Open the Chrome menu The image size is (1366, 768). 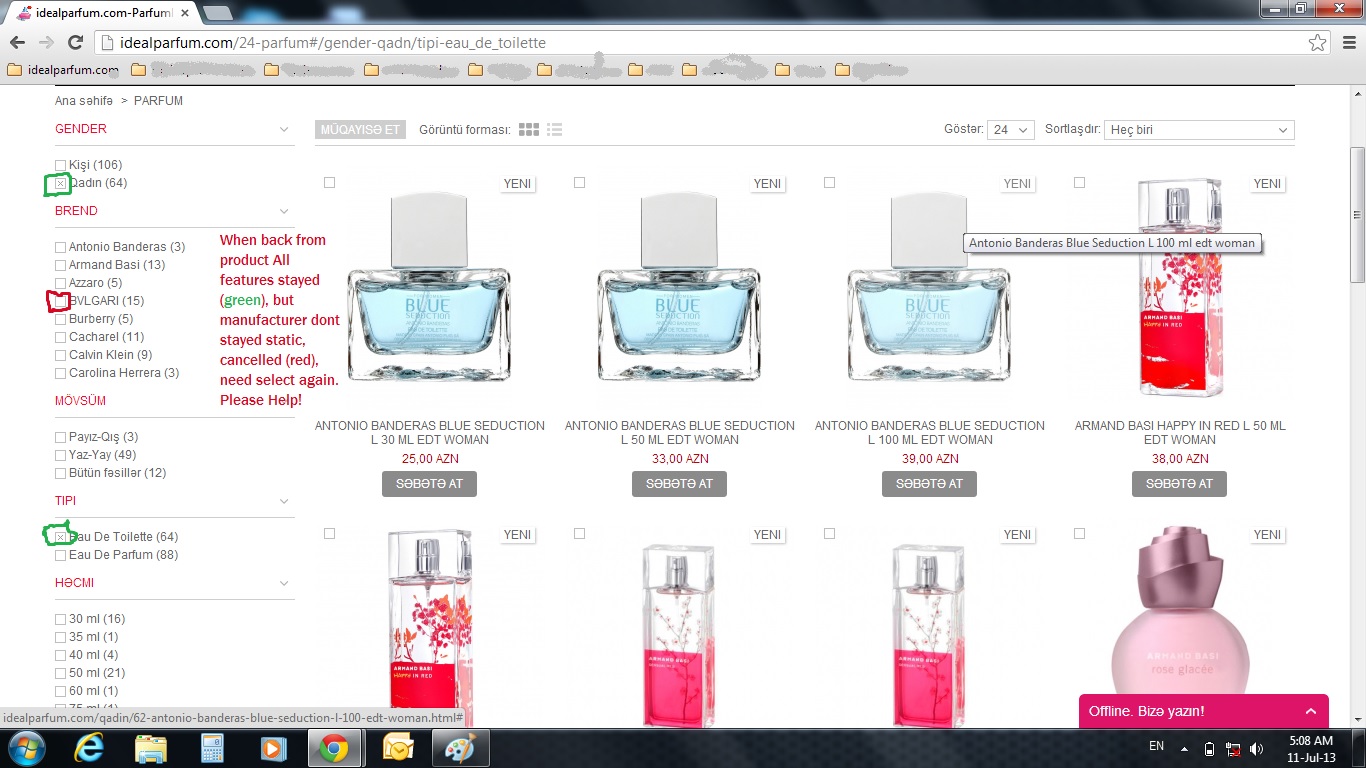point(1348,43)
